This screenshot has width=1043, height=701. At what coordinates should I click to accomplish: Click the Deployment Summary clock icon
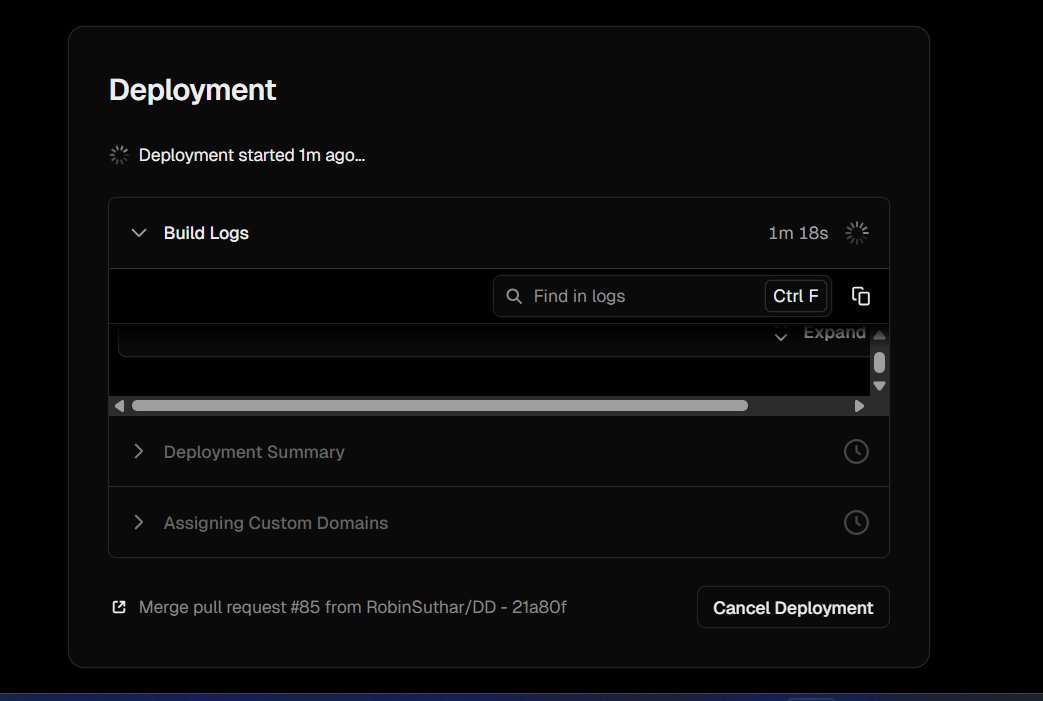coord(856,452)
